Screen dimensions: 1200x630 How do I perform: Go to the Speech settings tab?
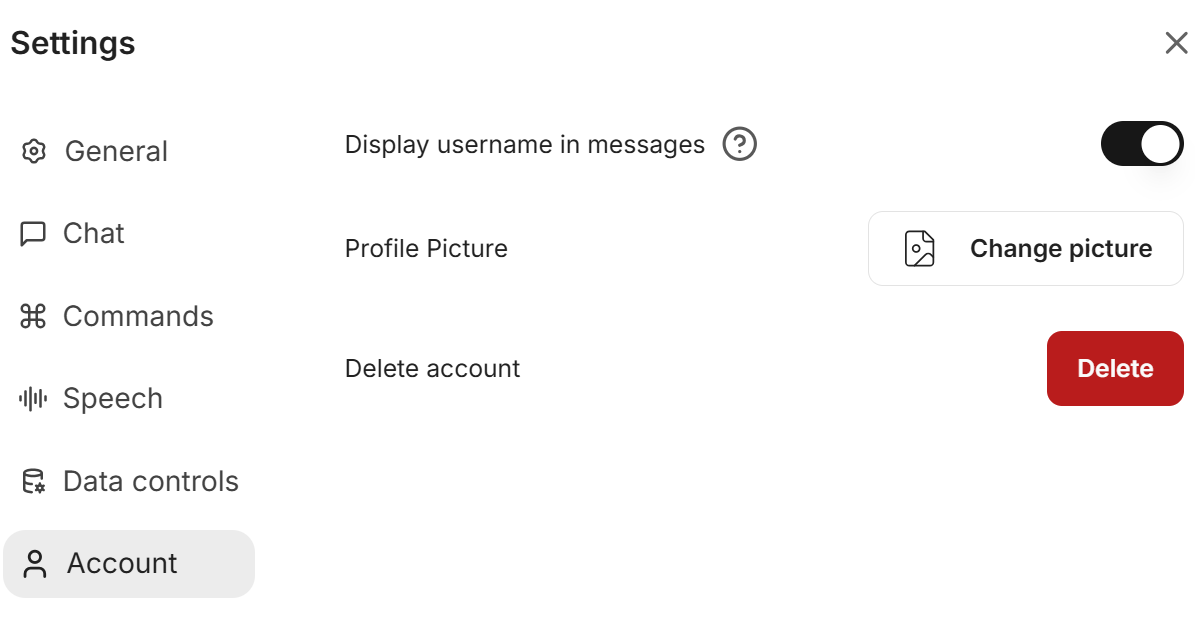pos(113,399)
